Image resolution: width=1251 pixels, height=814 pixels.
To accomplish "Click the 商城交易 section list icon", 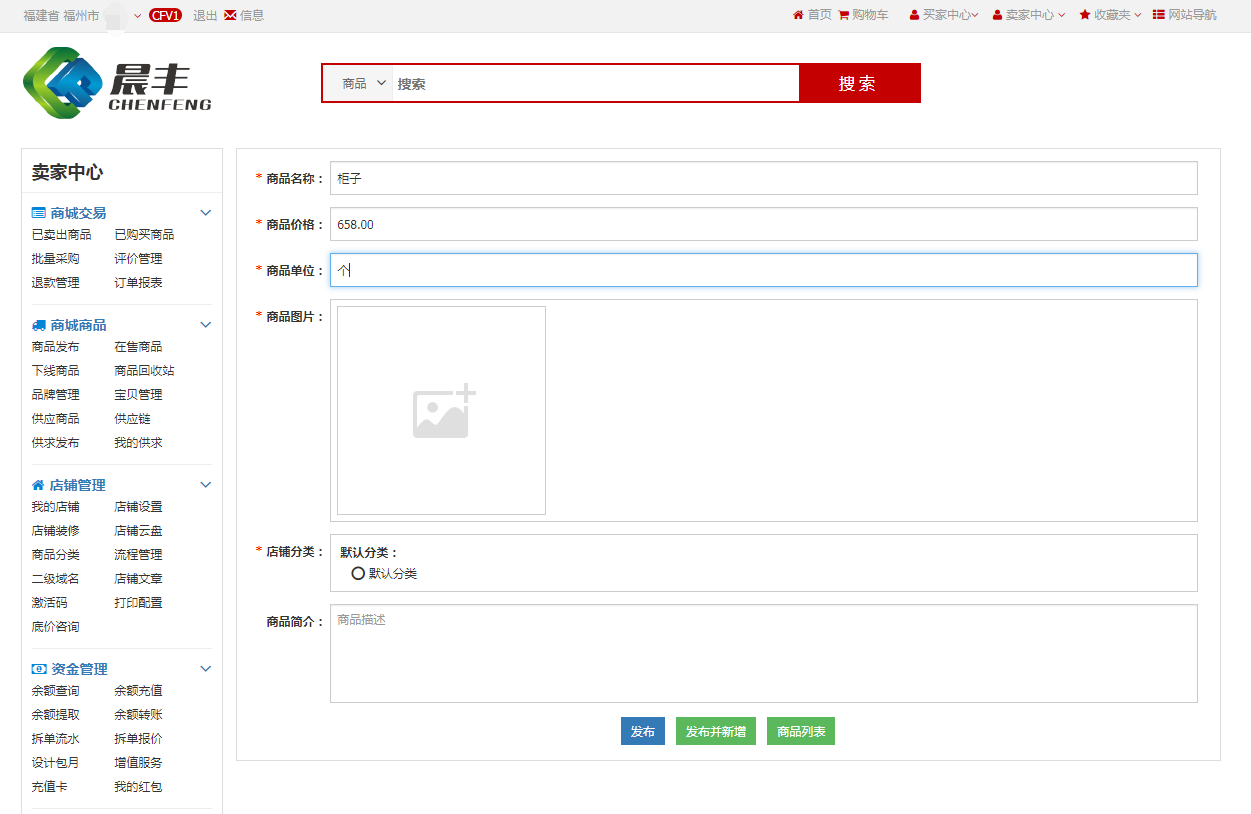I will pos(39,213).
